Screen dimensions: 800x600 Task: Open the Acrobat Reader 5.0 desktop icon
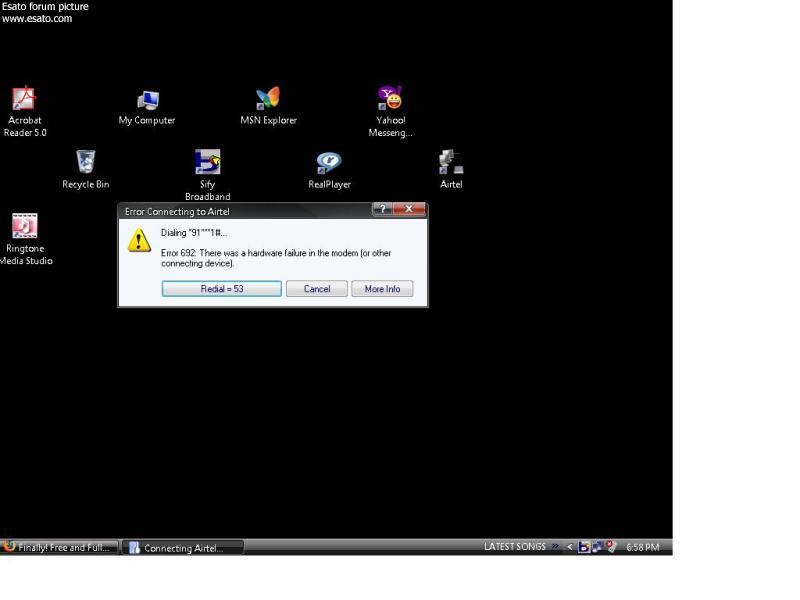point(24,111)
